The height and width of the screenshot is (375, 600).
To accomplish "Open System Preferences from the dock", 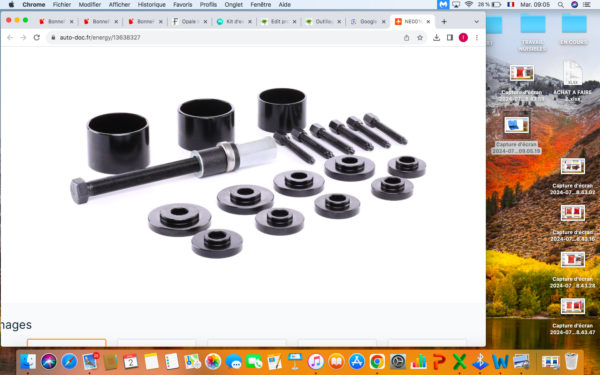I will (398, 361).
